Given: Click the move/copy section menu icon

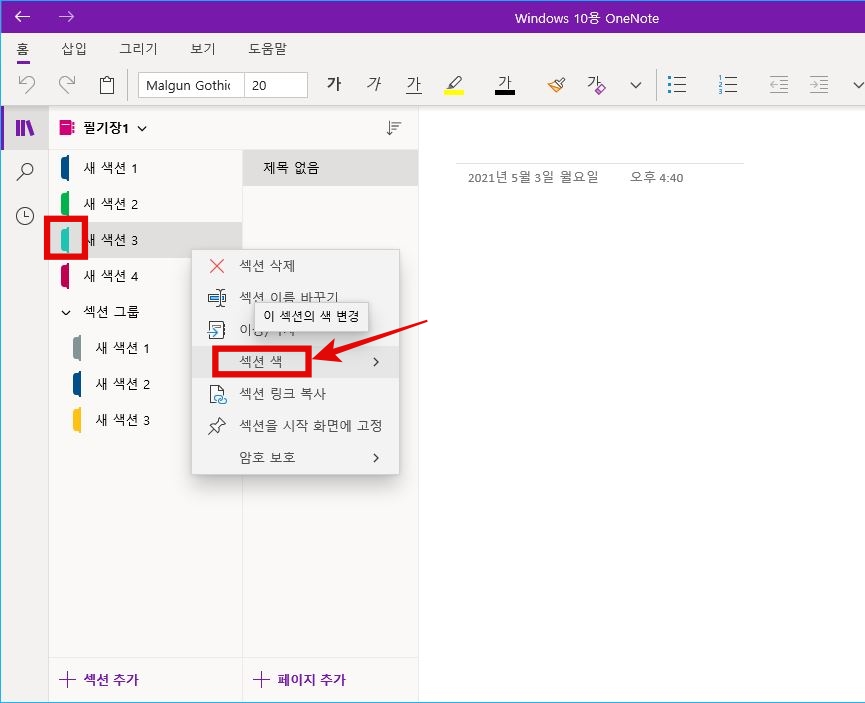Looking at the screenshot, I should [x=216, y=329].
